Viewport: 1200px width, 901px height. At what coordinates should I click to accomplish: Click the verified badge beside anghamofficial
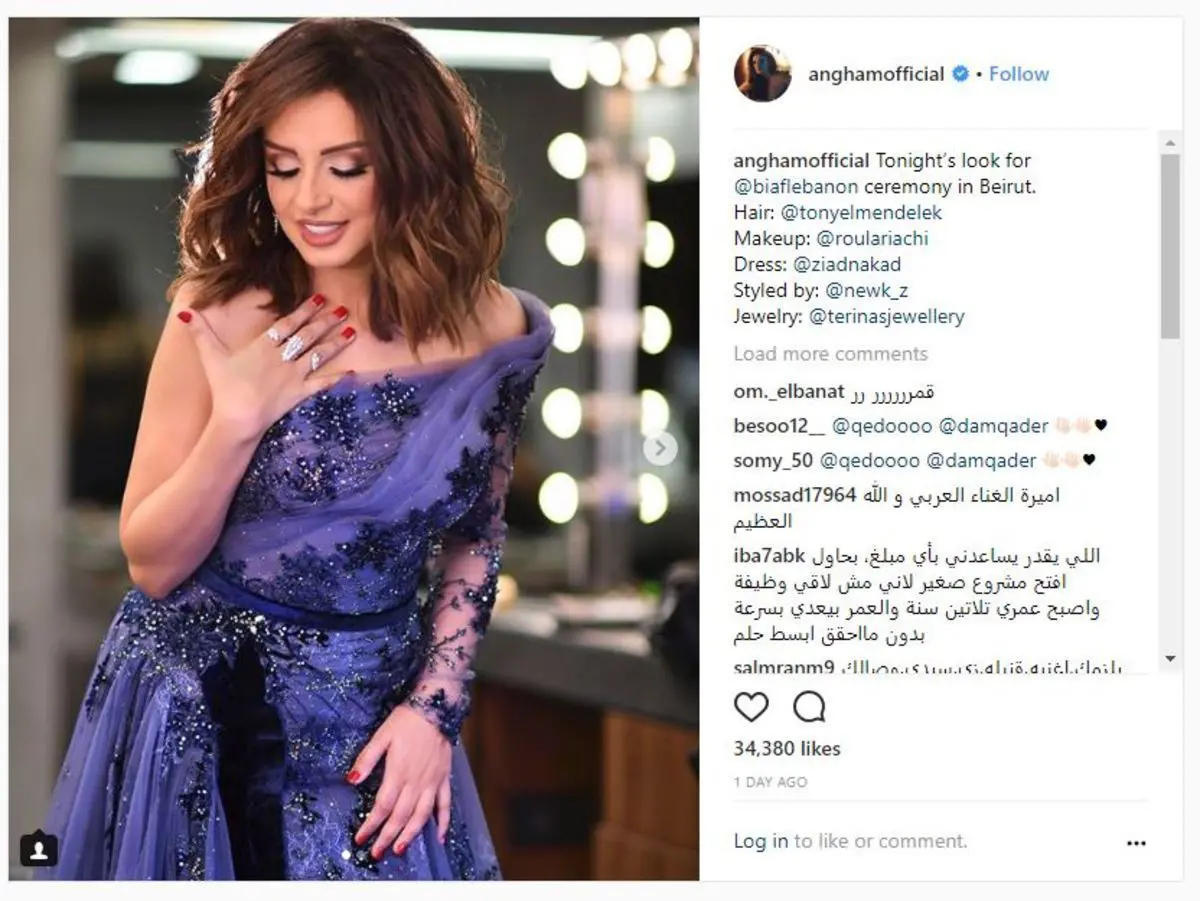click(960, 74)
